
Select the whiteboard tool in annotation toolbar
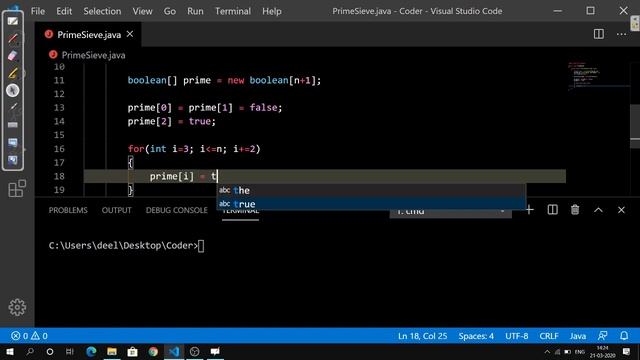13,21
